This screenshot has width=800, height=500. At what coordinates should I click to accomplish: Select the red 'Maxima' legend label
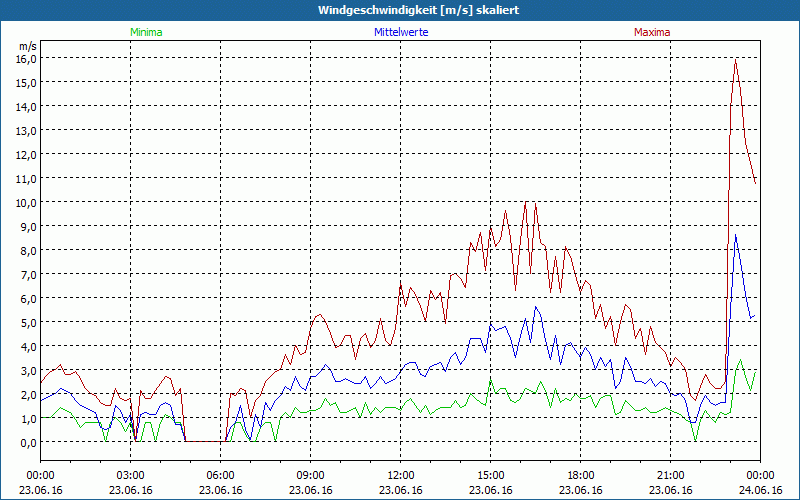click(x=652, y=32)
